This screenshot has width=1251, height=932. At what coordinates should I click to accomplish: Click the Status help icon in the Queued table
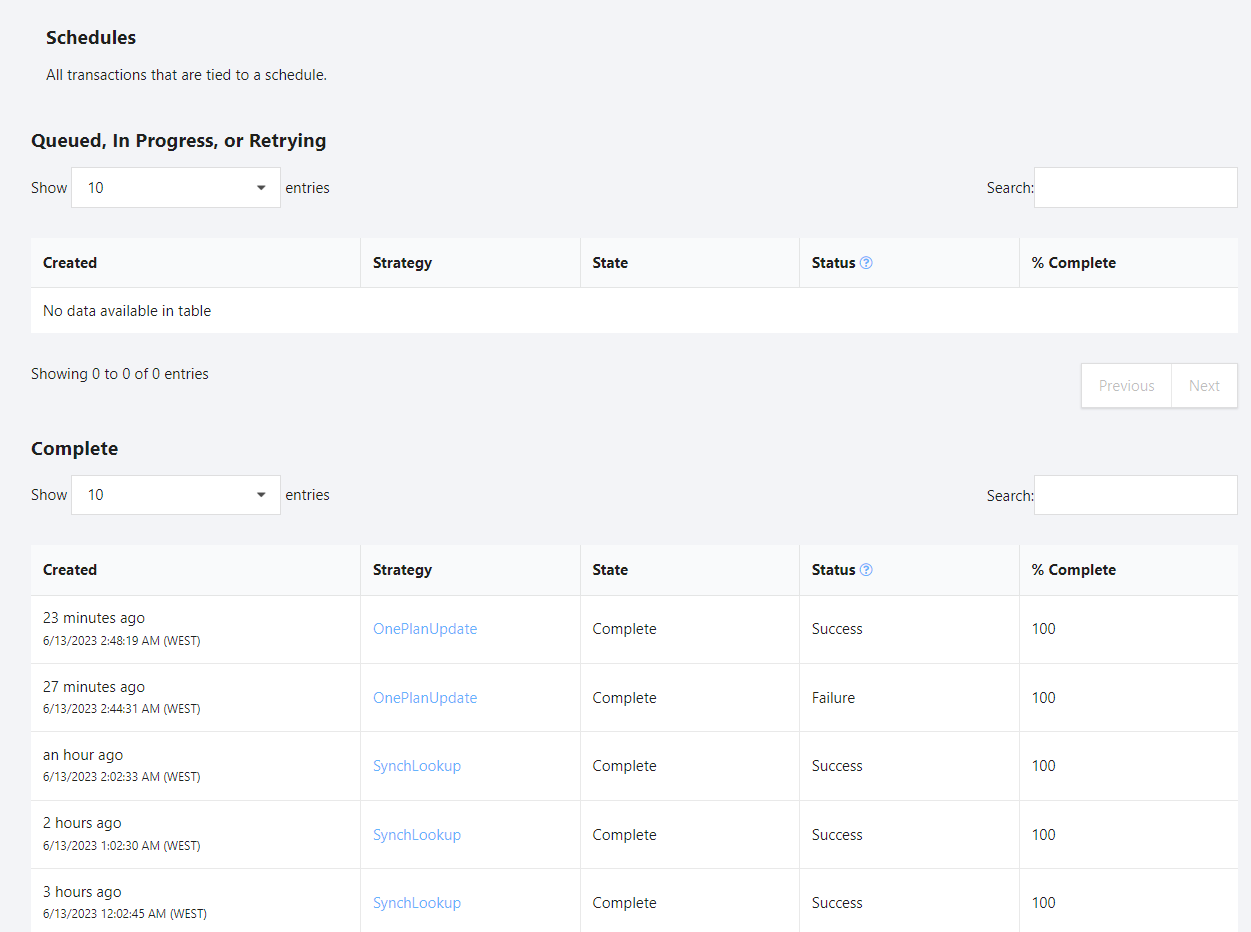click(867, 262)
